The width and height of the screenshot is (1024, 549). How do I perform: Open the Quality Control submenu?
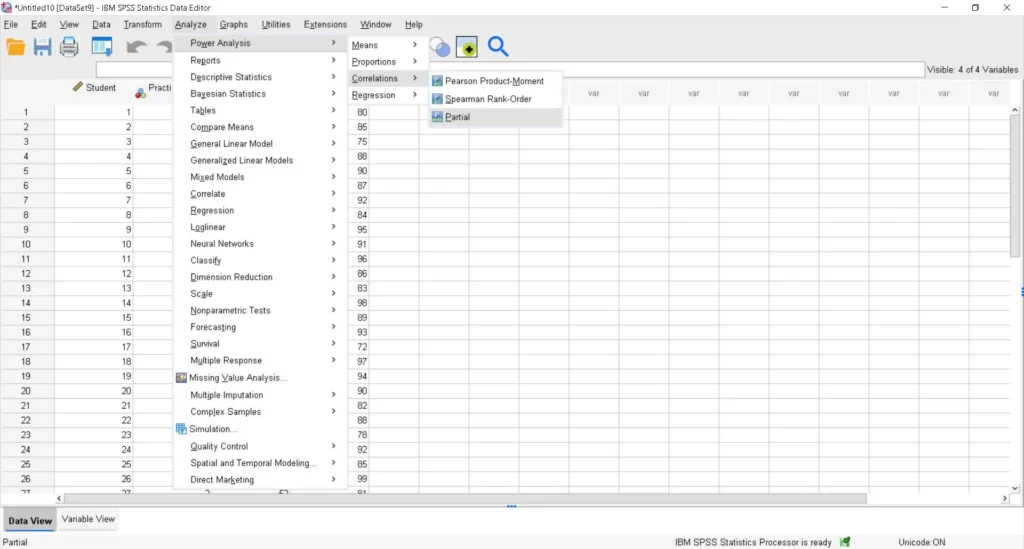259,447
